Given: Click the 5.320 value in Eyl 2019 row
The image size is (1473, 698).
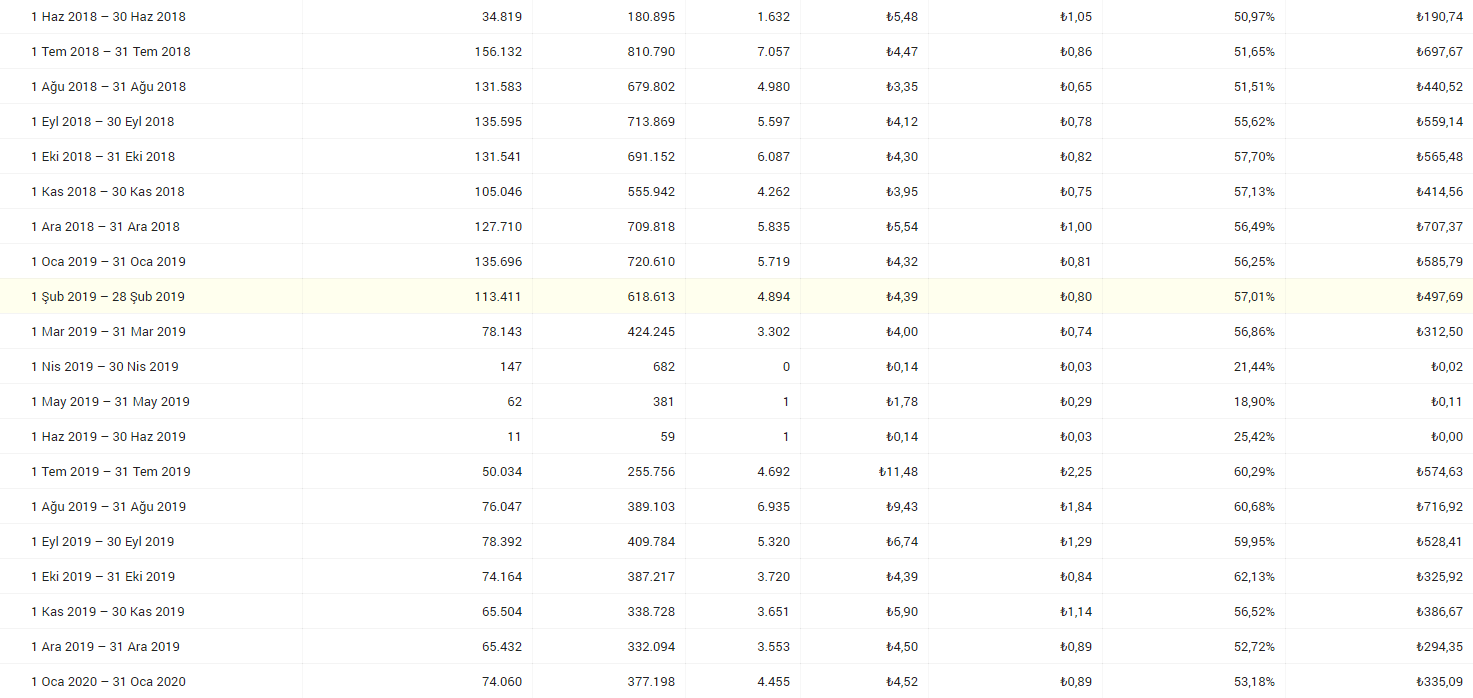Looking at the screenshot, I should 774,542.
